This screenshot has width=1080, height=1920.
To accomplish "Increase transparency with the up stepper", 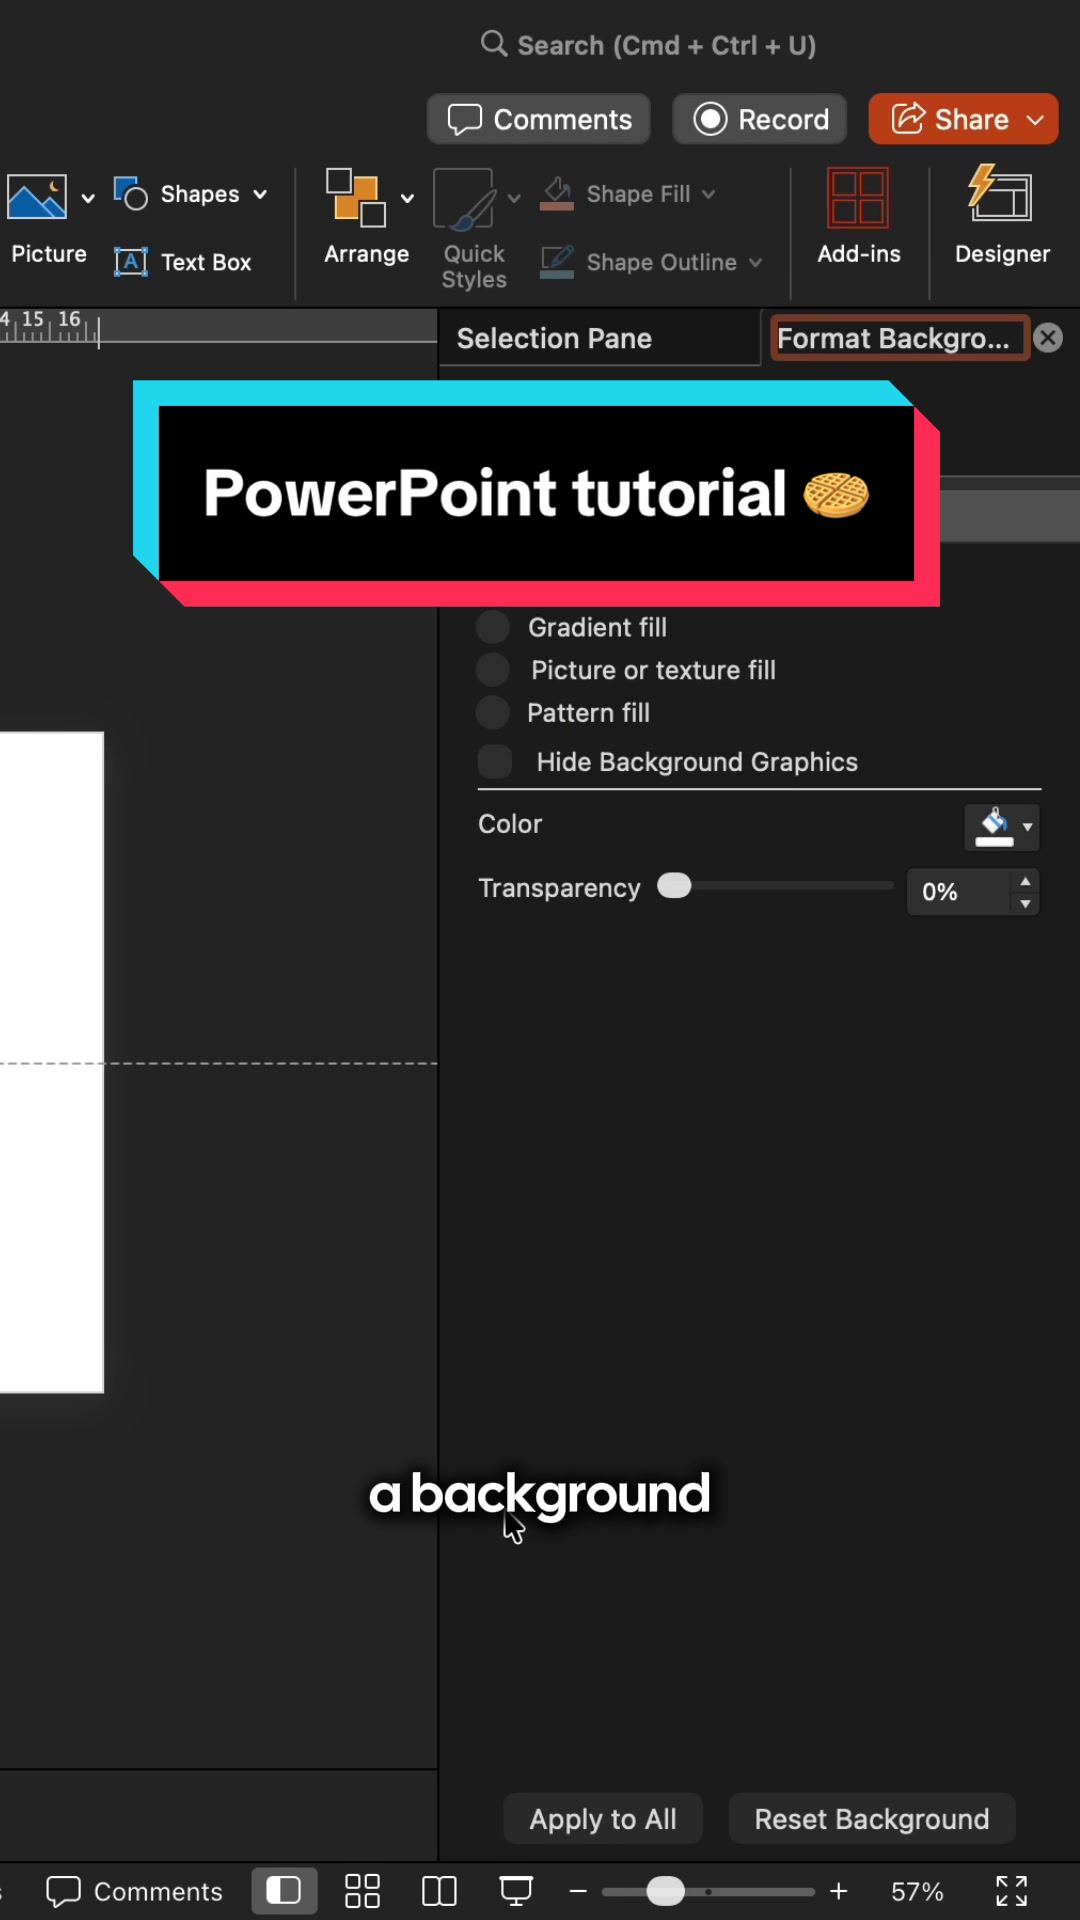I will pyautogui.click(x=1025, y=881).
